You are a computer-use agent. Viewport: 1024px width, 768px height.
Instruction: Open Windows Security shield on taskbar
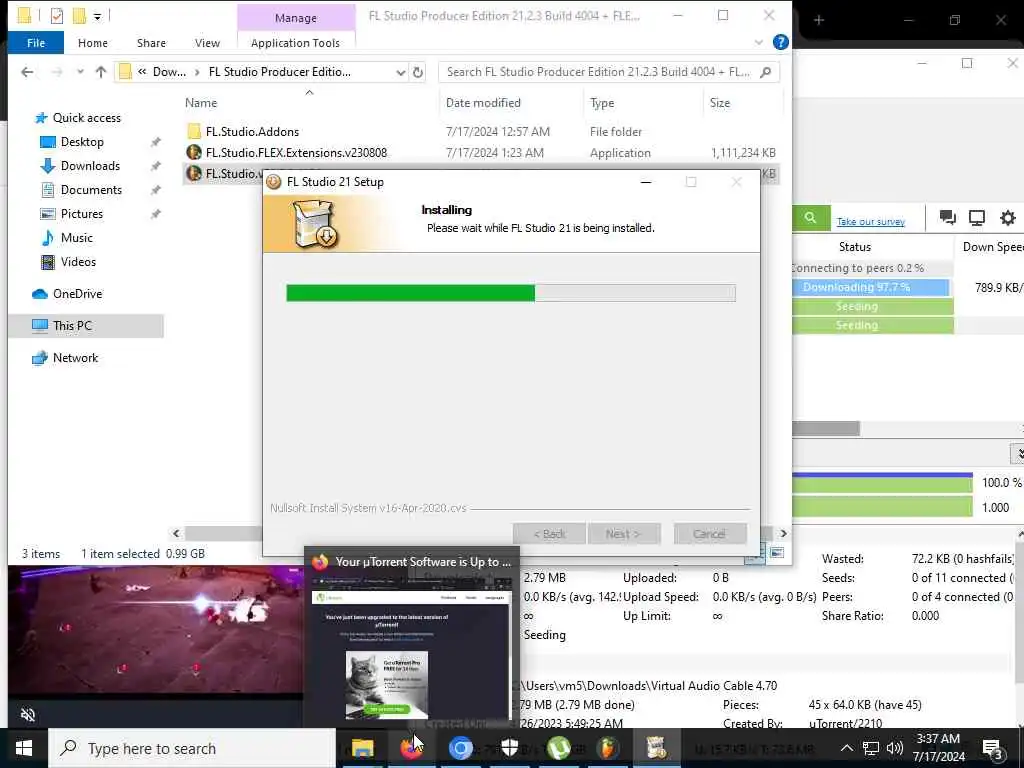tap(509, 748)
